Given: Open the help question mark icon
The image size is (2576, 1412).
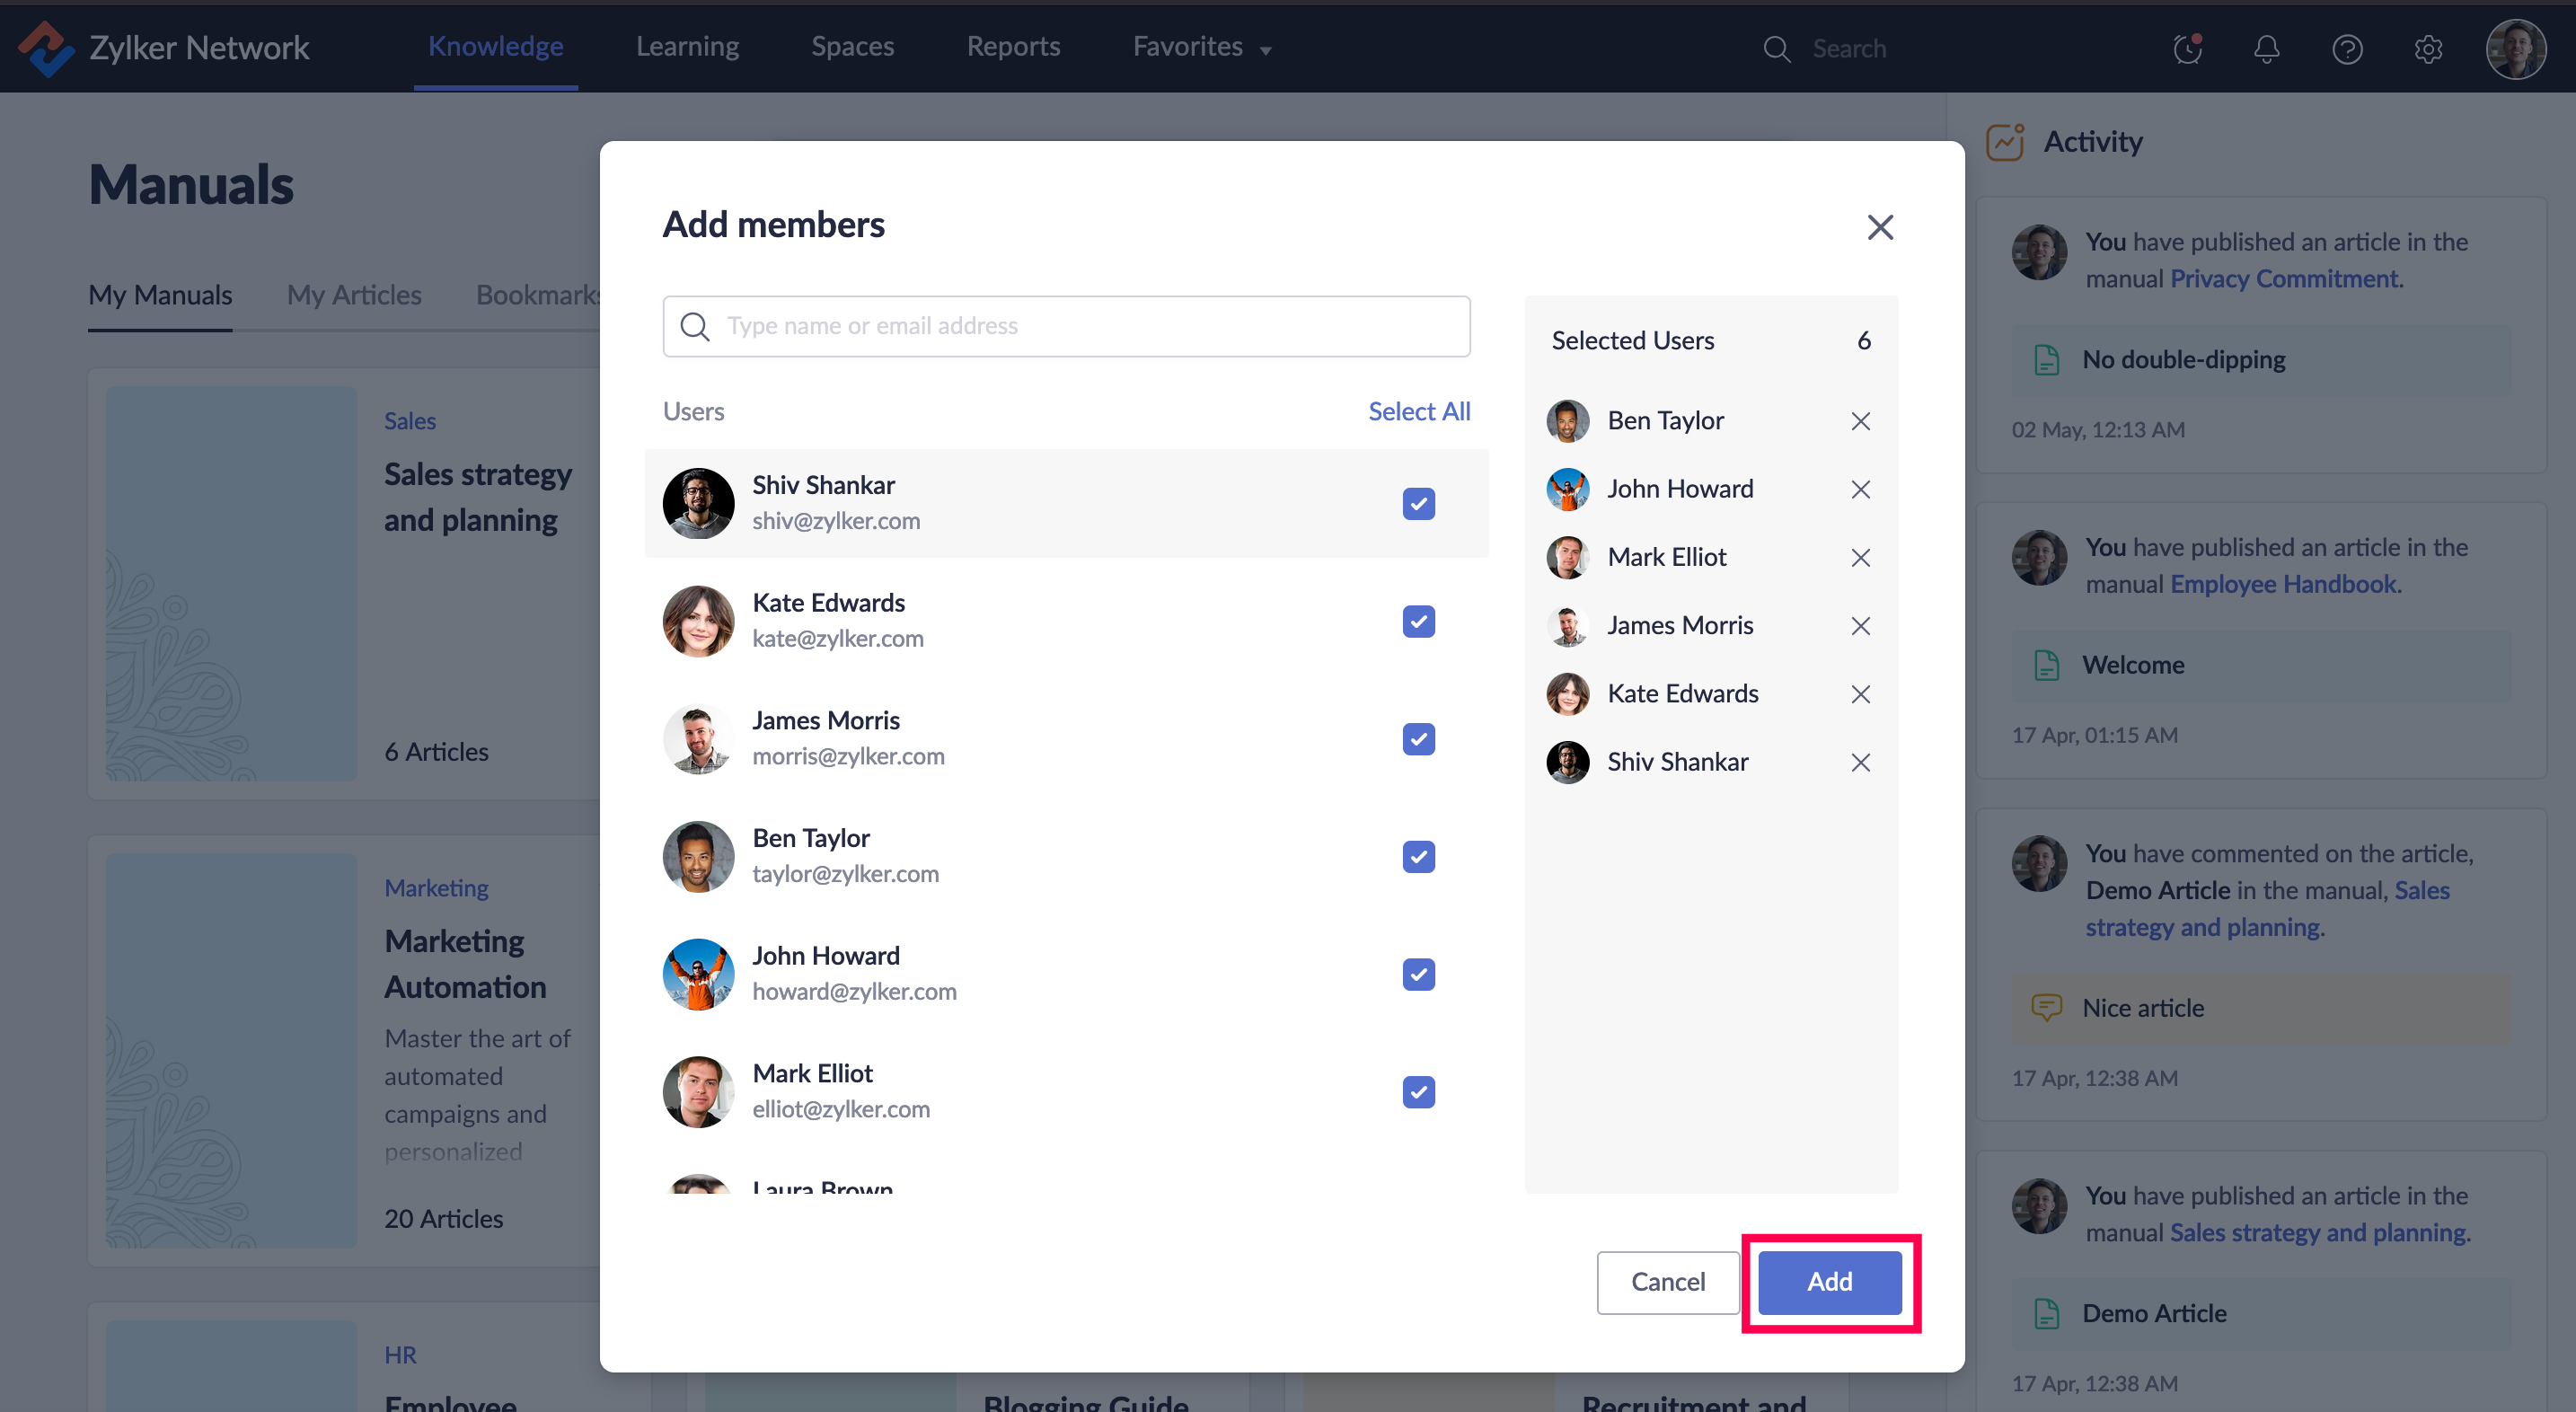Looking at the screenshot, I should [x=2347, y=48].
